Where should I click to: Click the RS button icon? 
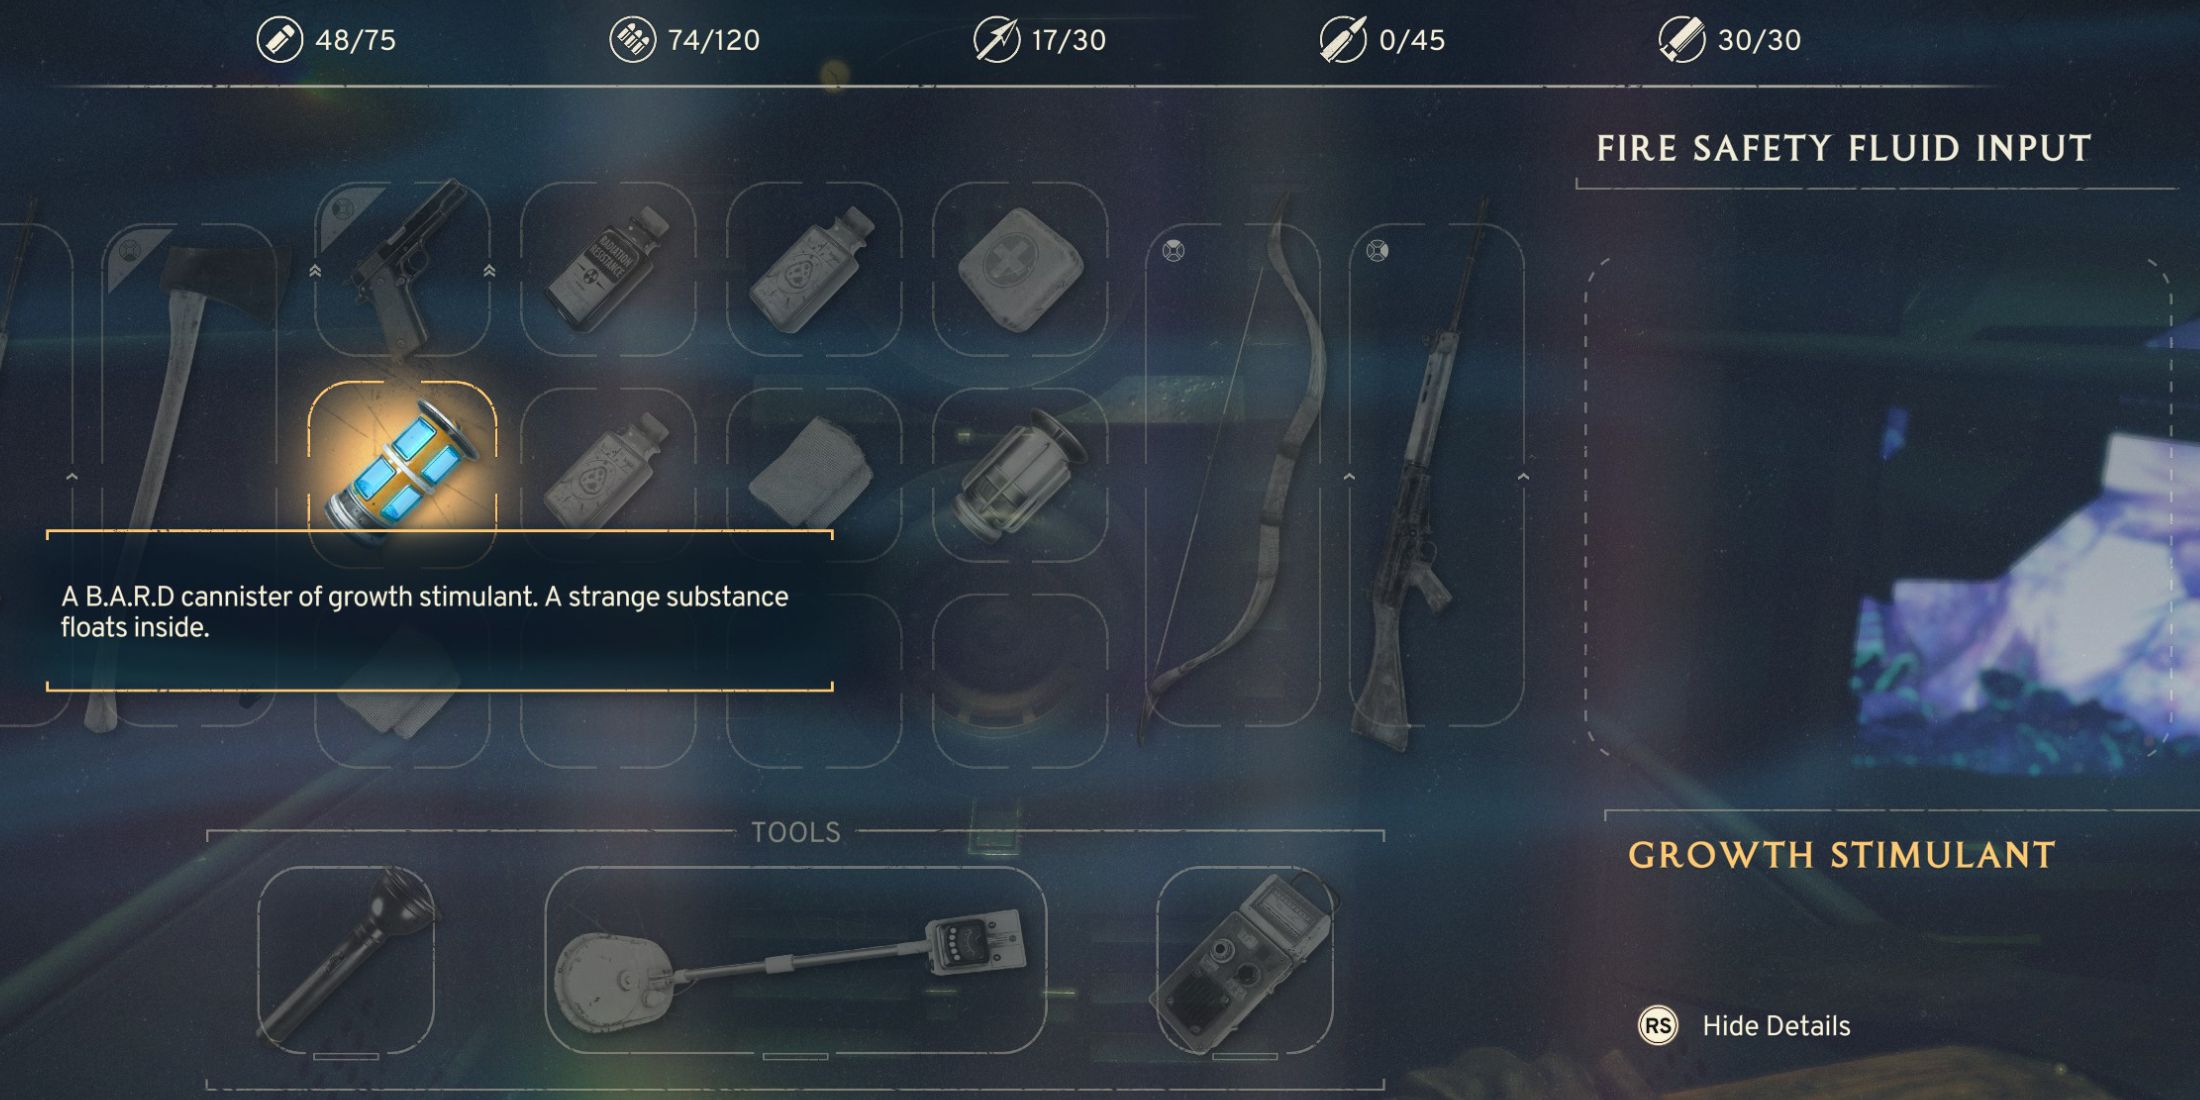click(1658, 1026)
